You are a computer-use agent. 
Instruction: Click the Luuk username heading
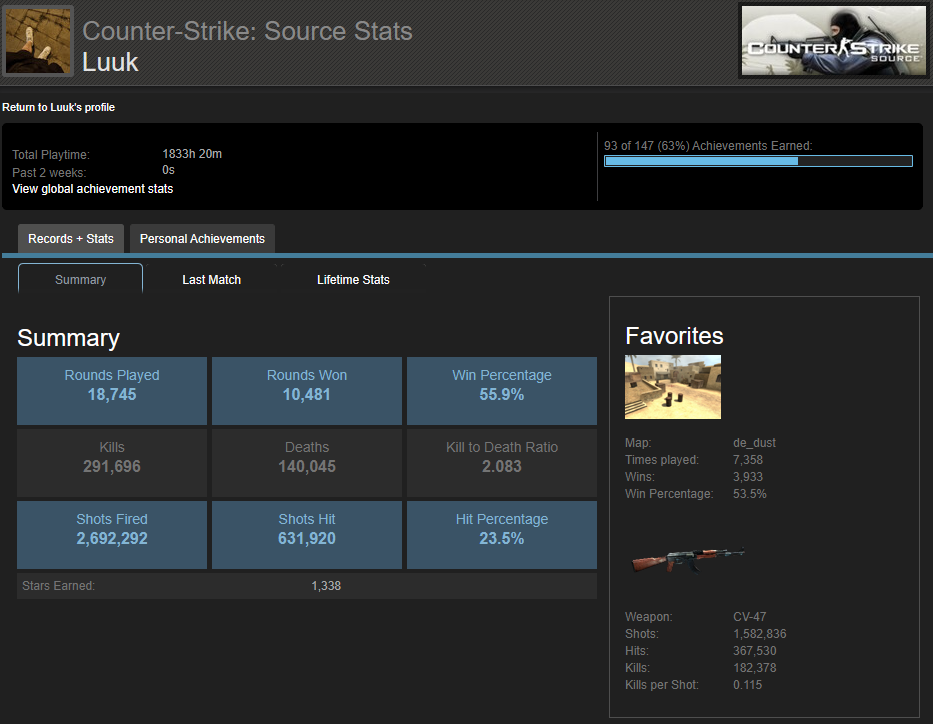click(x=110, y=62)
